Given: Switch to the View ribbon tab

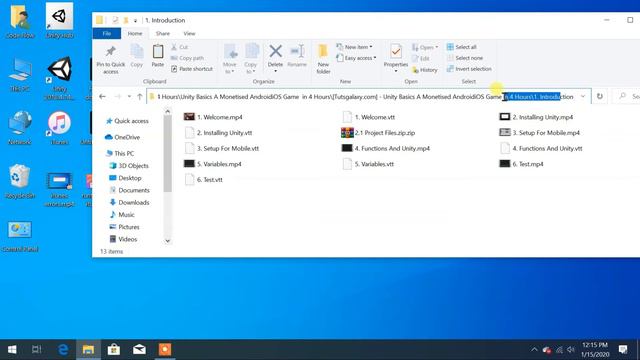Looking at the screenshot, I should [x=189, y=33].
